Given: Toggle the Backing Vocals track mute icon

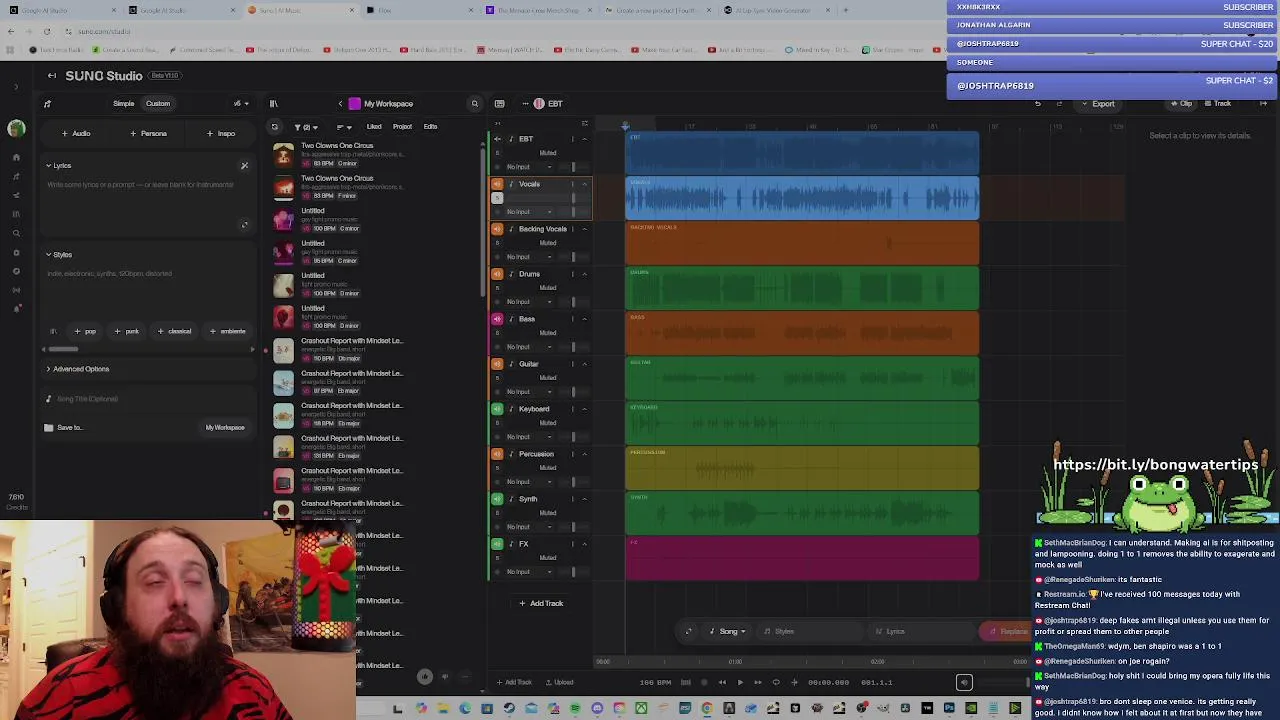Looking at the screenshot, I should [497, 229].
